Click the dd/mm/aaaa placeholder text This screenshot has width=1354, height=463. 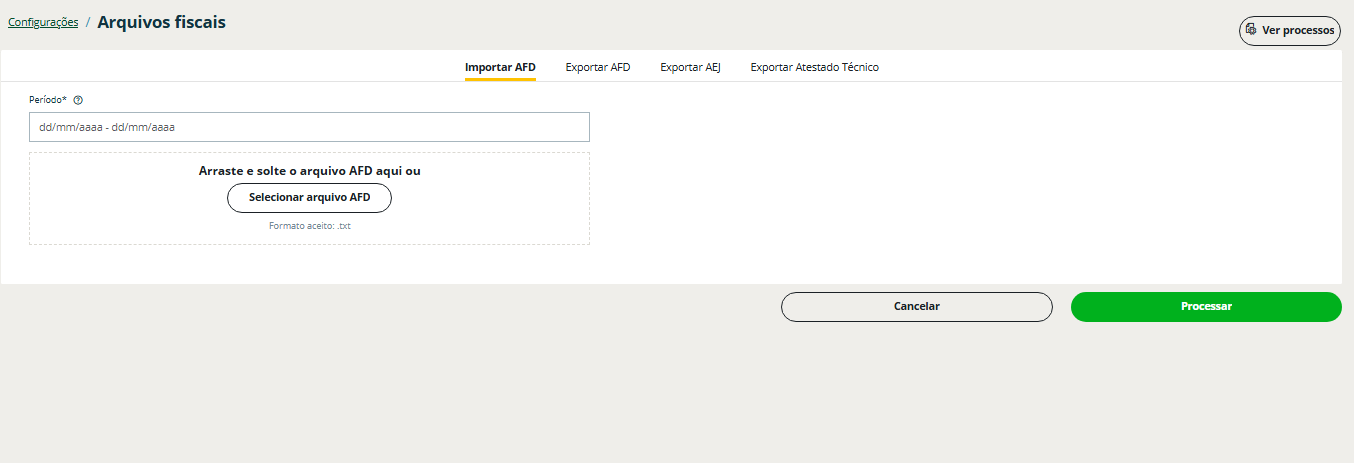tap(107, 127)
